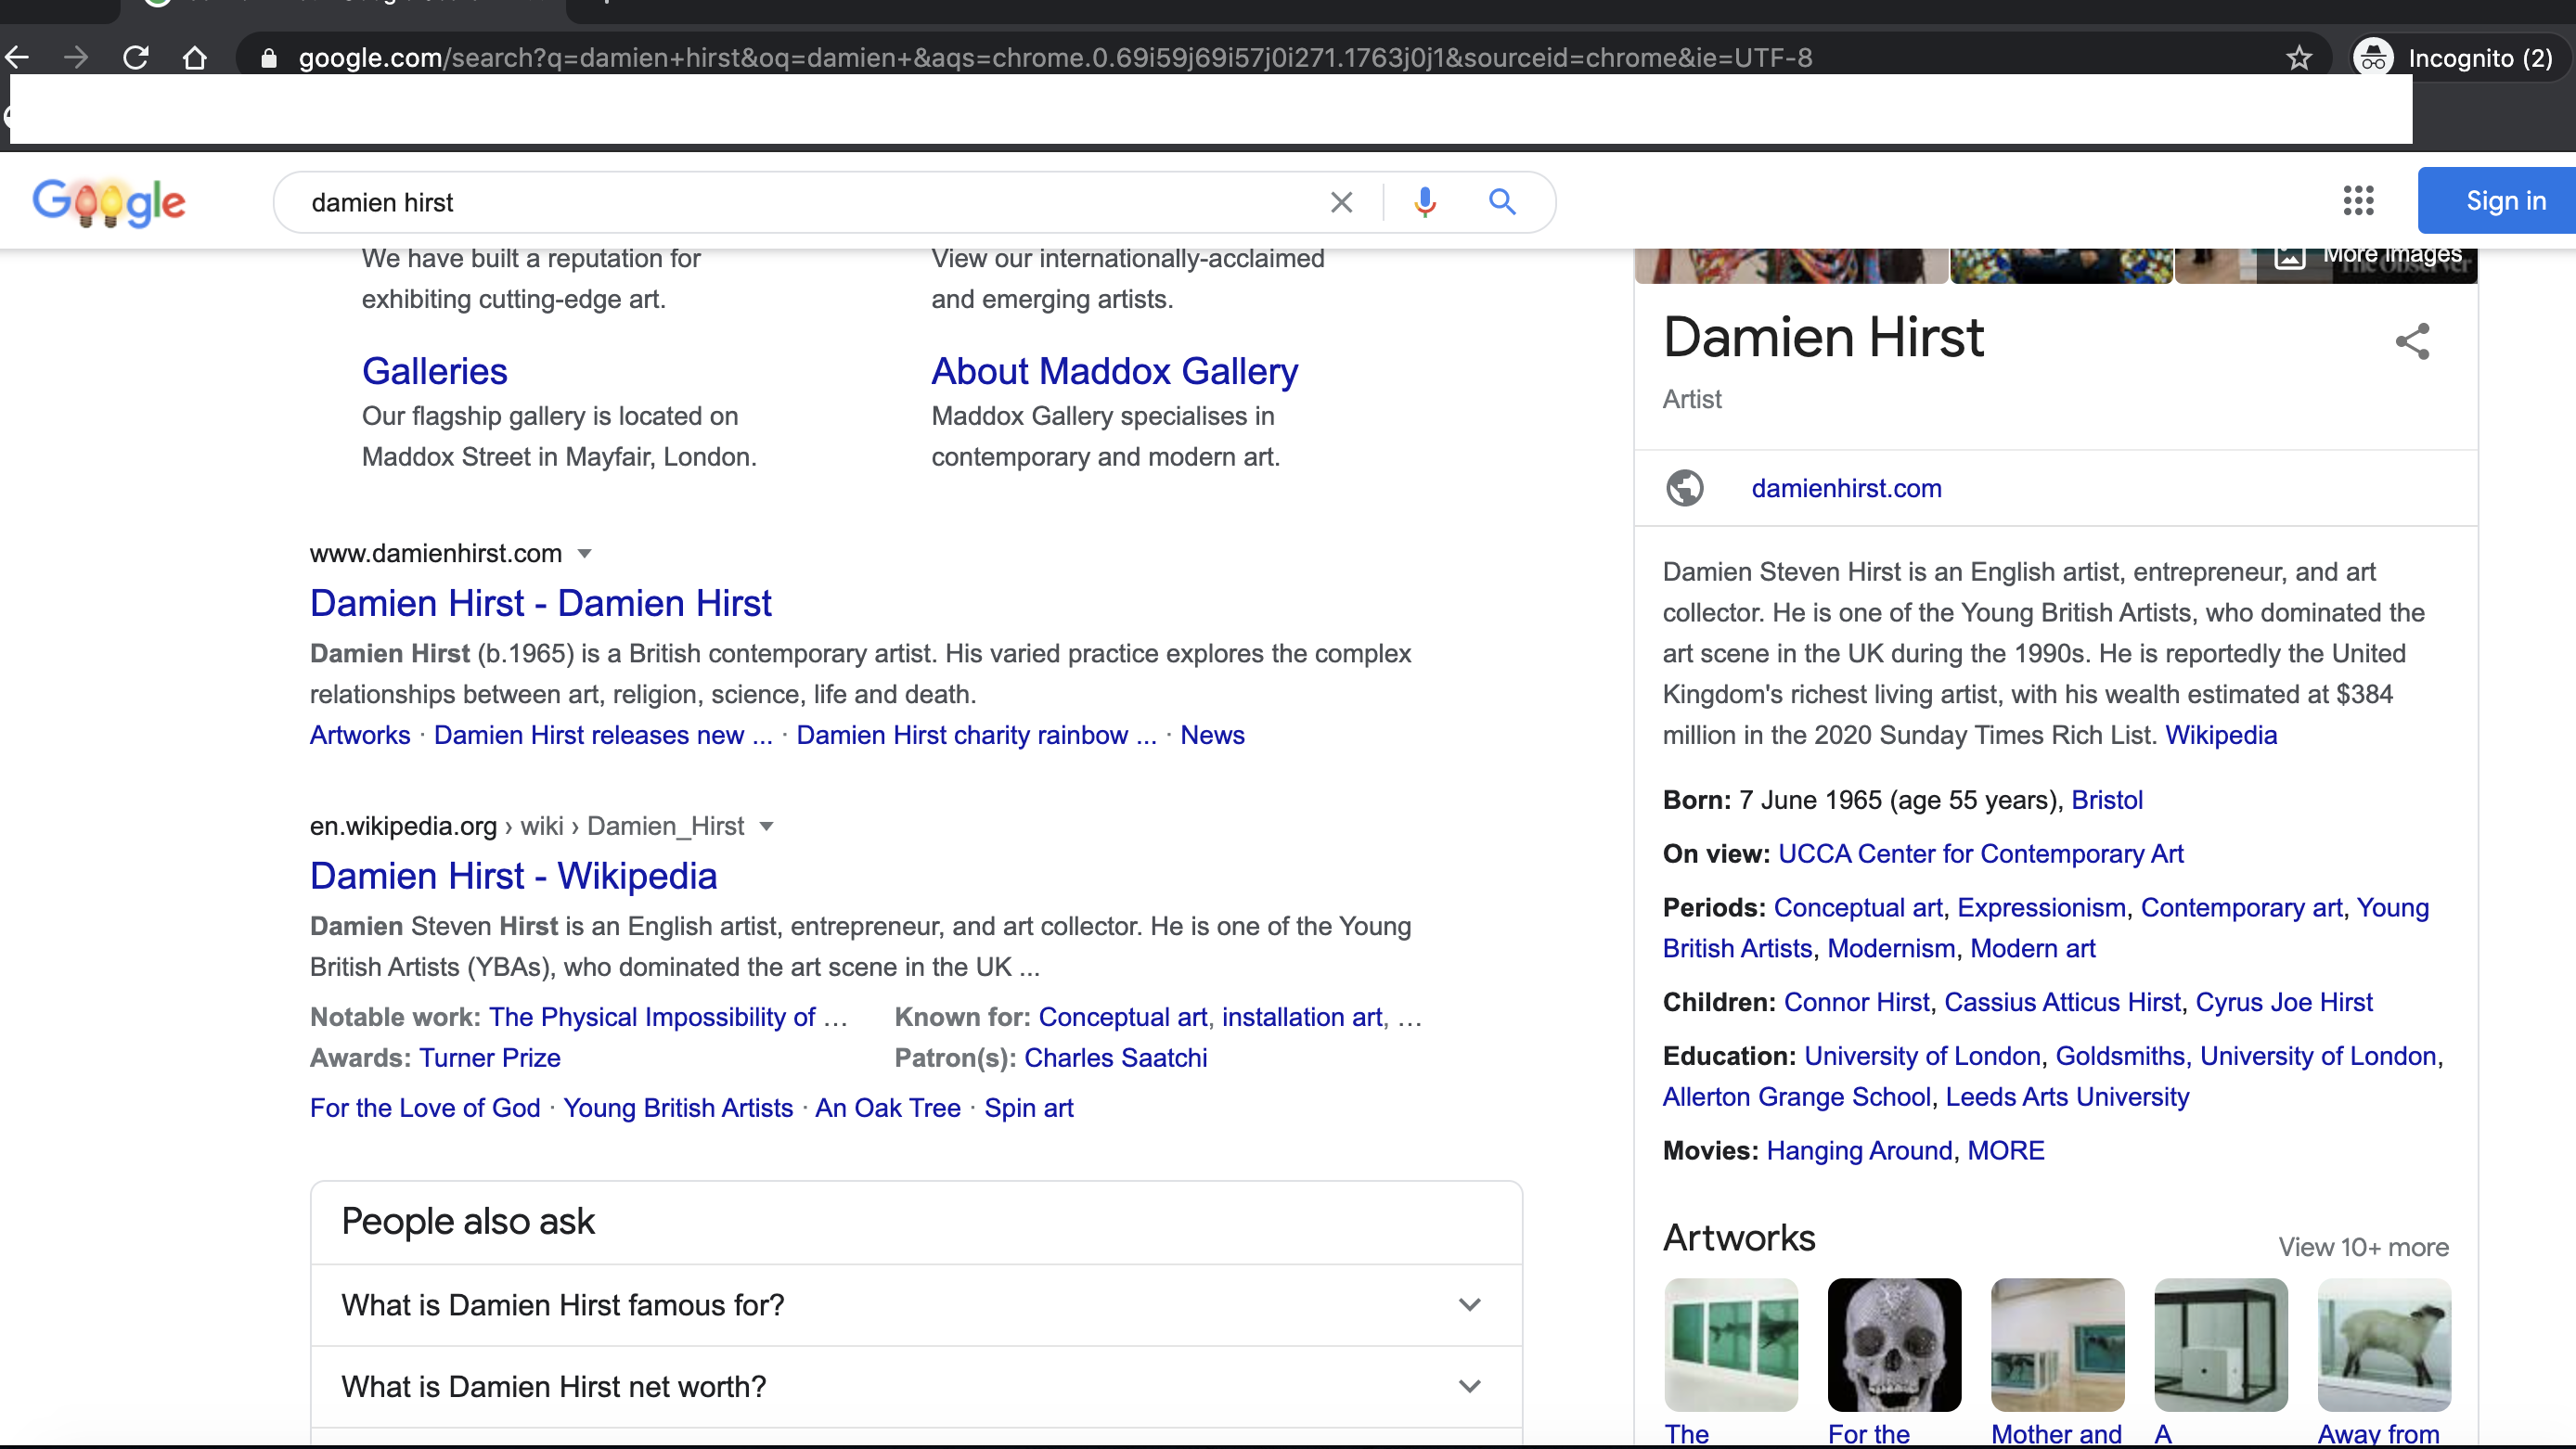Click the News sitelink
Screen dimensions: 2576x1449
point(1212,735)
